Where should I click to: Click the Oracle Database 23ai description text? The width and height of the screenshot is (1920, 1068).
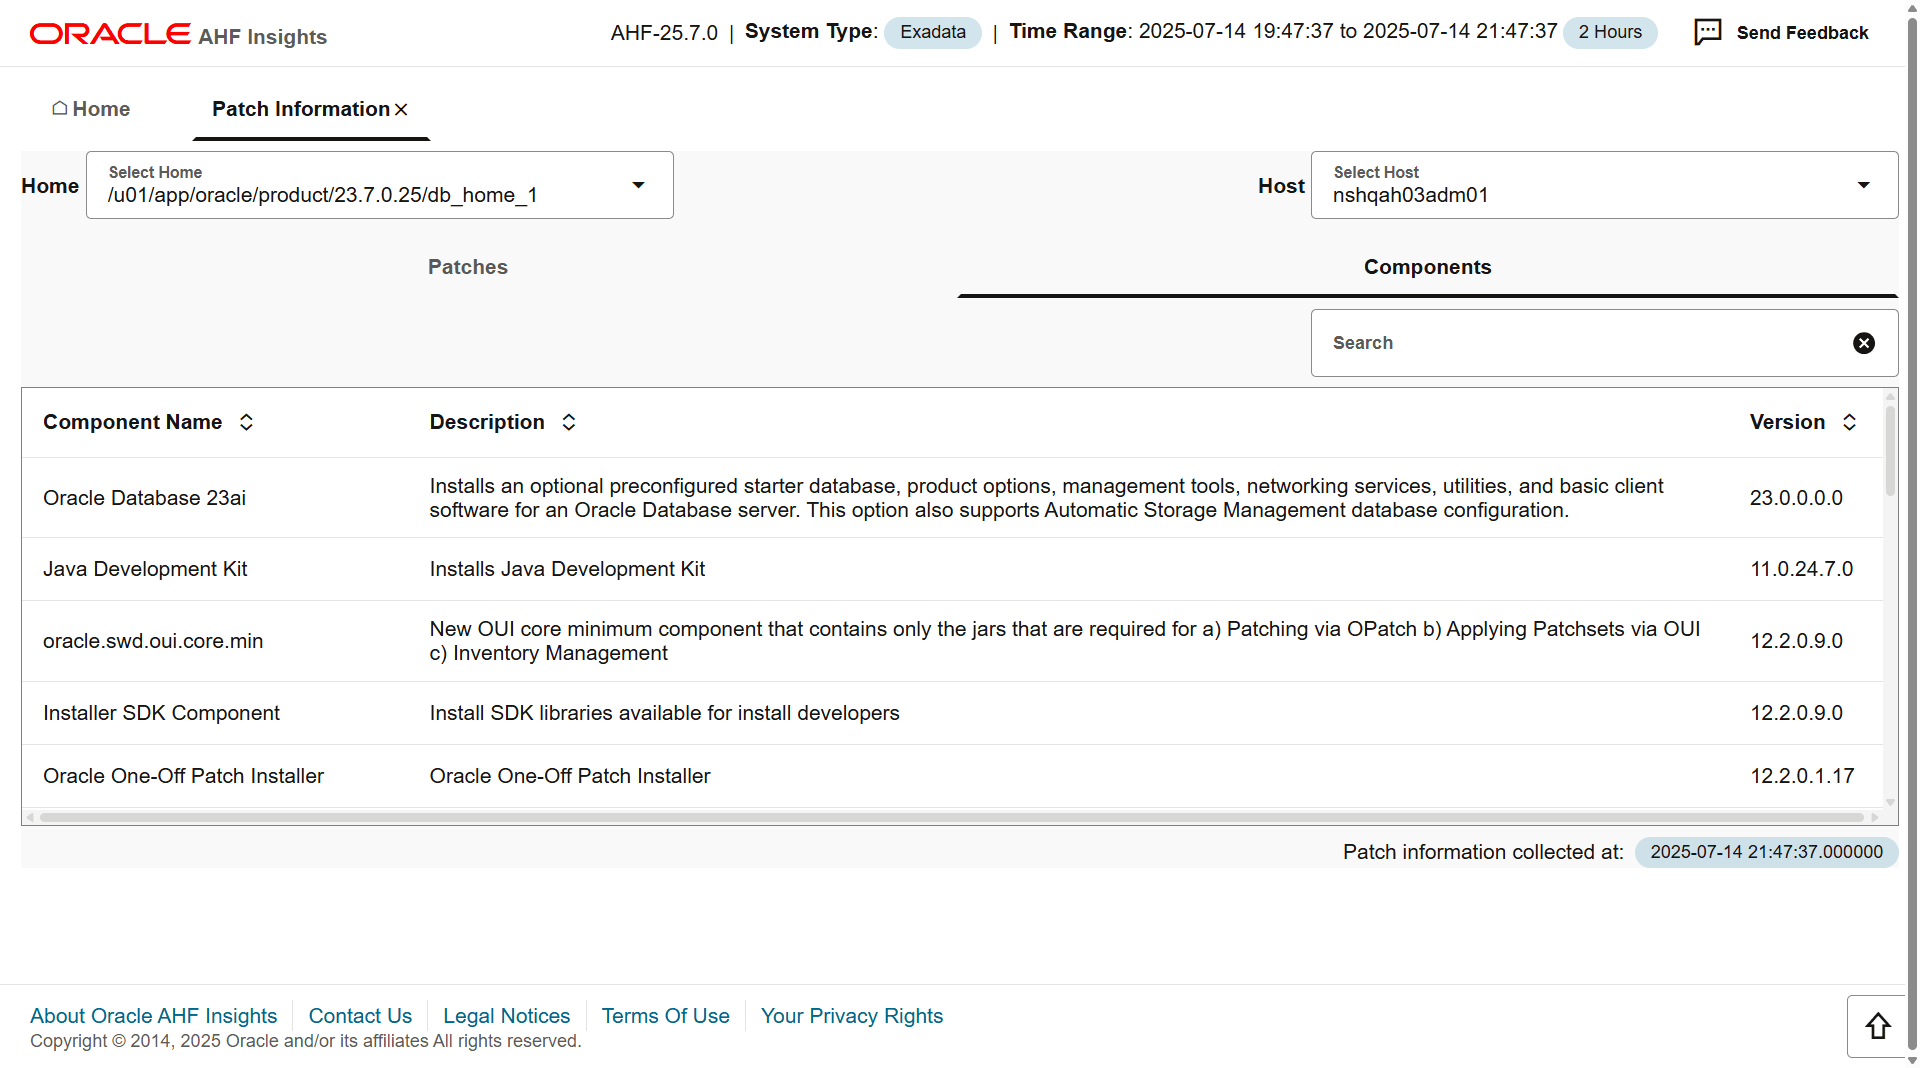1046,498
